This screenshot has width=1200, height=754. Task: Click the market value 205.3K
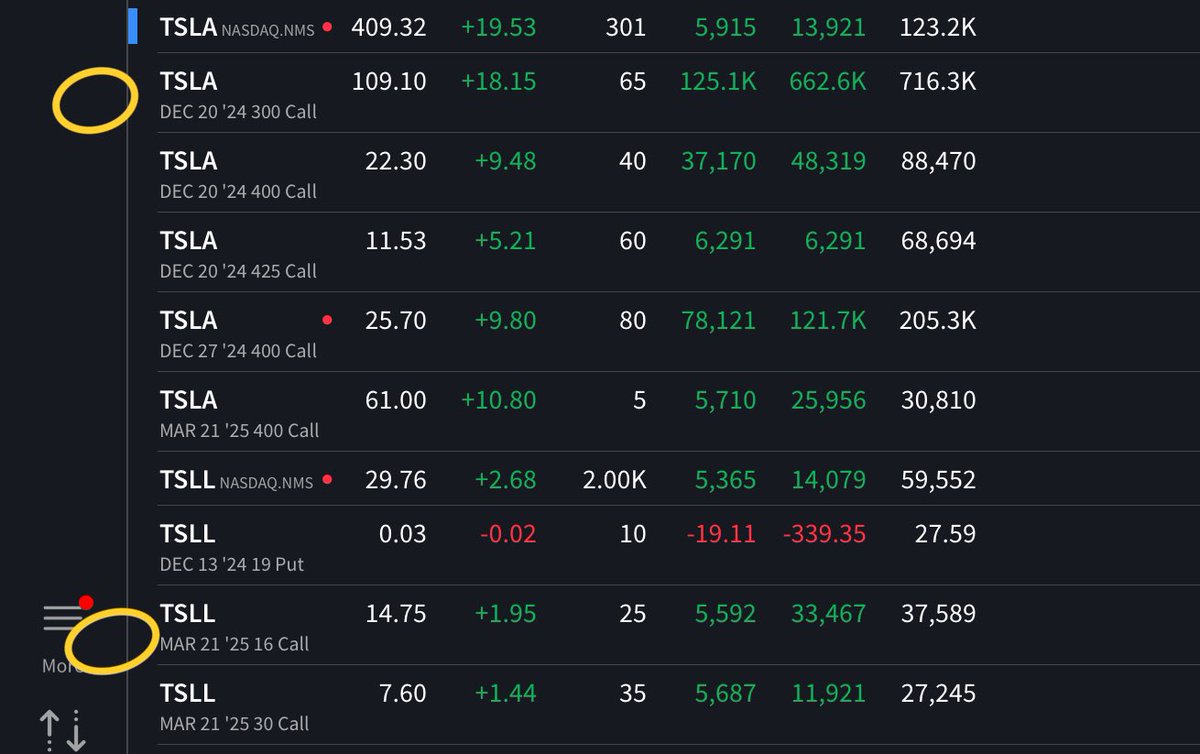click(x=938, y=321)
